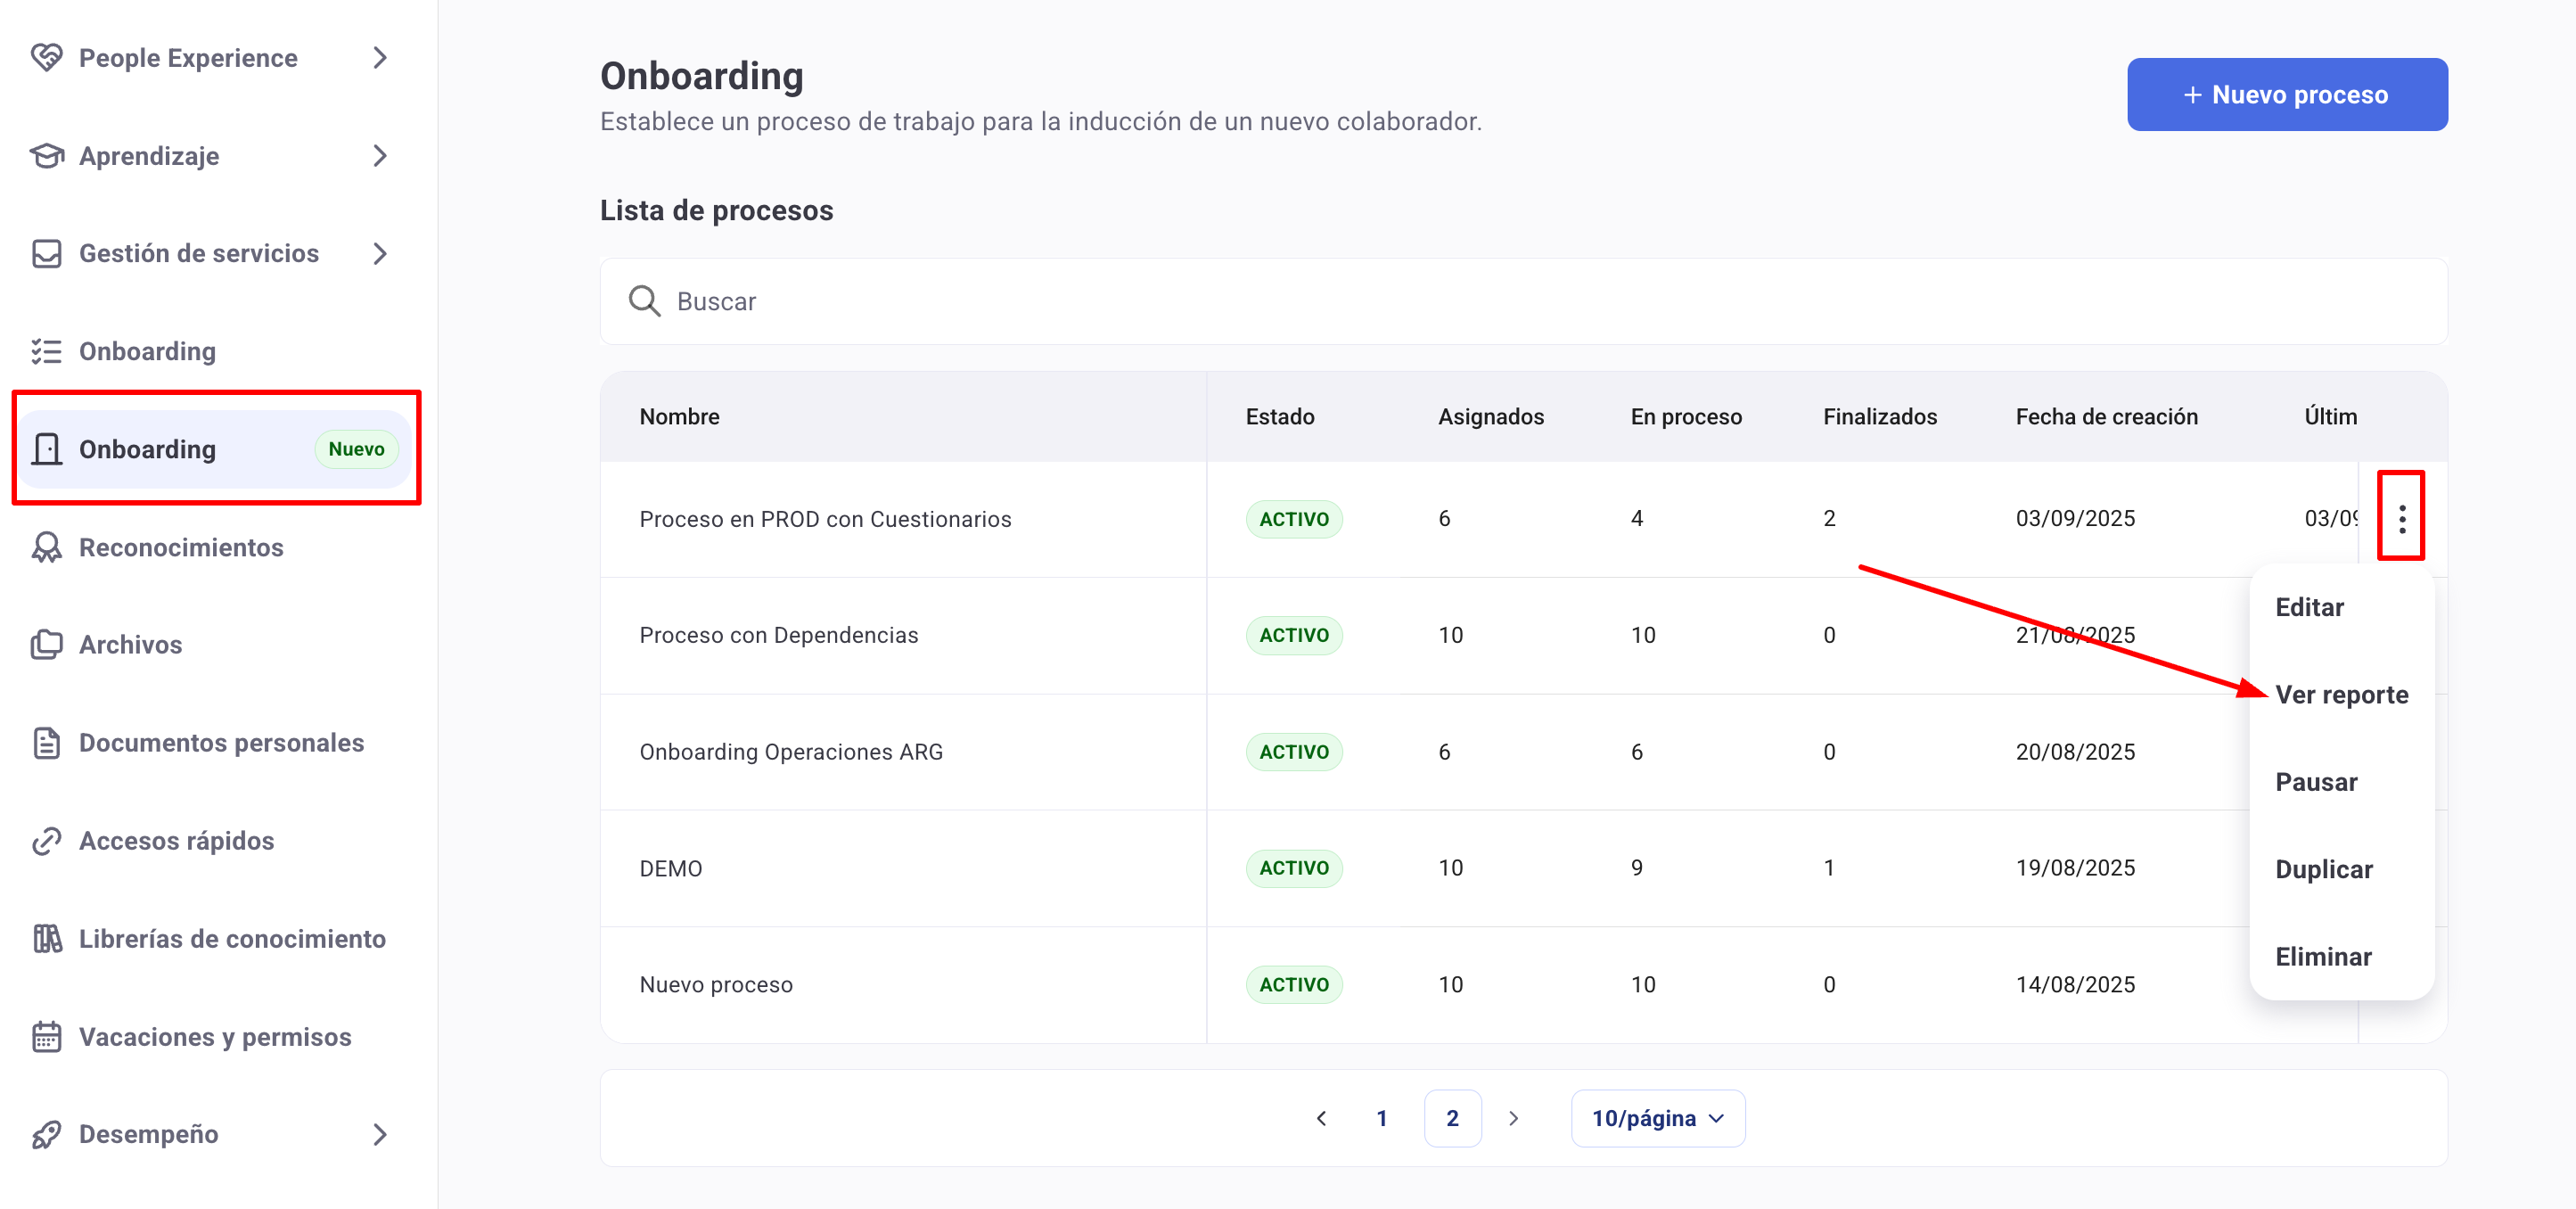Image resolution: width=2576 pixels, height=1209 pixels.
Task: Choose Duplicar in the context menu
Action: (2323, 869)
